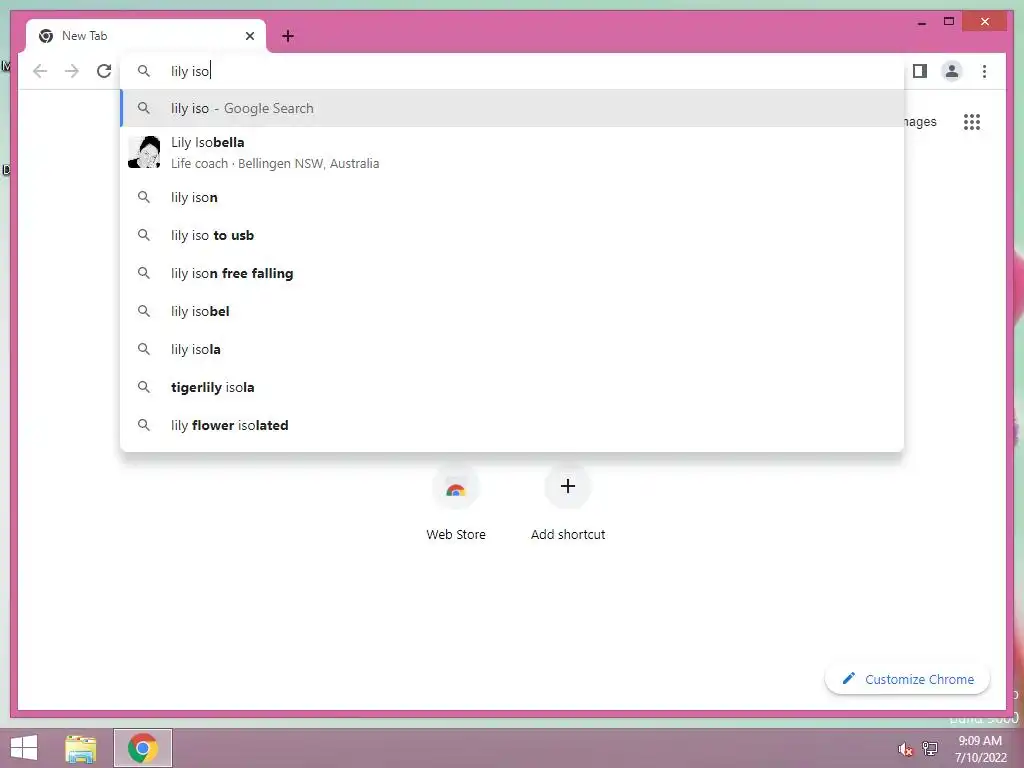This screenshot has height=768, width=1024.
Task: Open the Chrome three-dot menu
Action: tap(984, 71)
